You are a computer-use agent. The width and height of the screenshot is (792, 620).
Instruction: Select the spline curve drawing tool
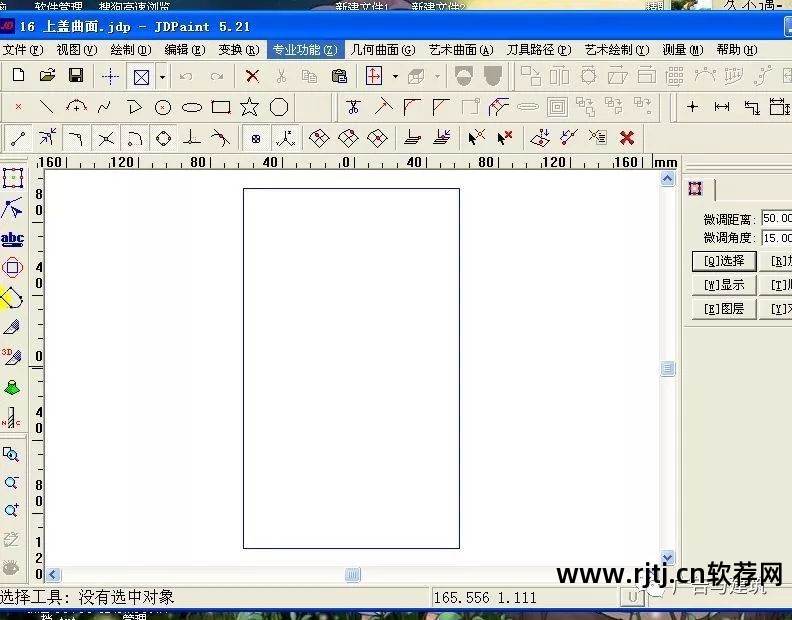[x=104, y=107]
